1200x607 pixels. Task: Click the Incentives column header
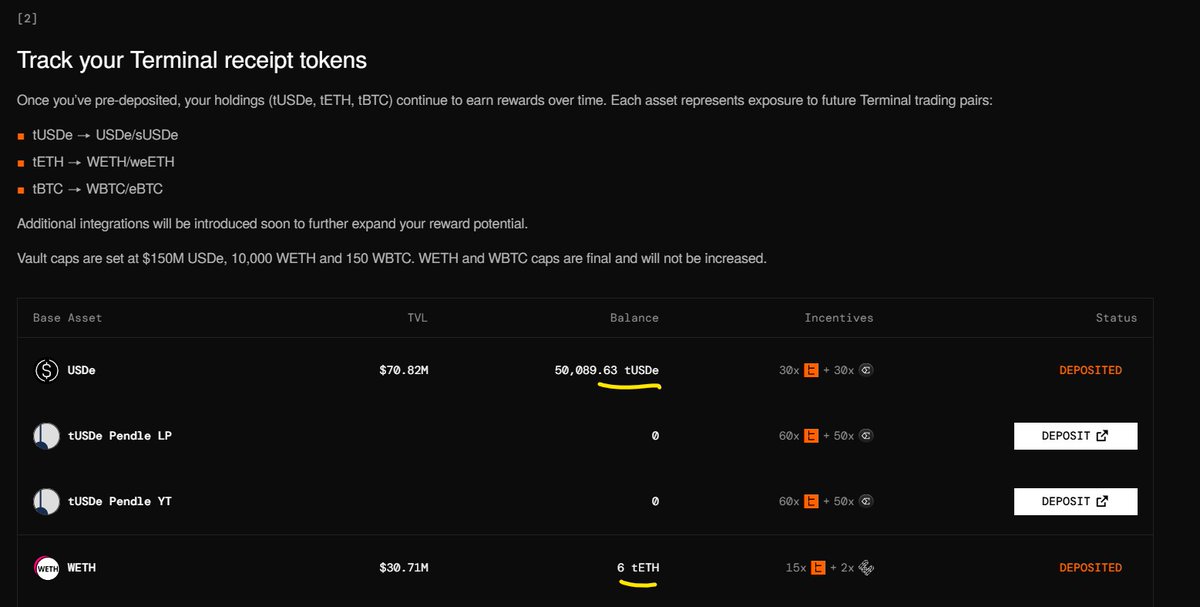839,318
